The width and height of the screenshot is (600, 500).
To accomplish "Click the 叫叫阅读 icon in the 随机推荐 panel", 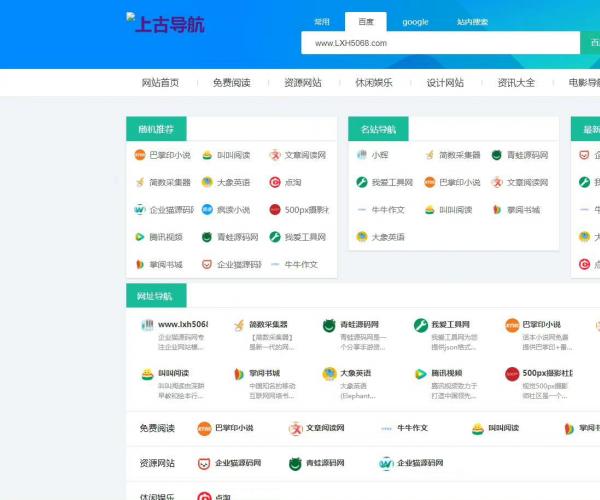I will [207, 155].
